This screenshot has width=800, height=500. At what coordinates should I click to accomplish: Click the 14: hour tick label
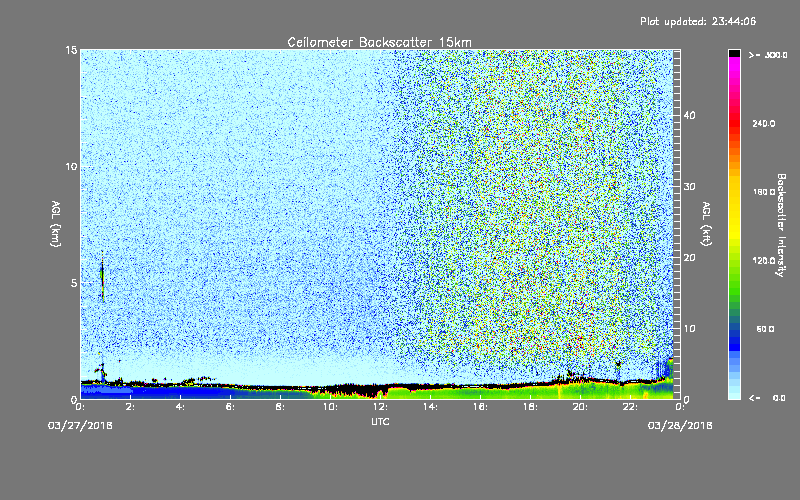click(430, 407)
